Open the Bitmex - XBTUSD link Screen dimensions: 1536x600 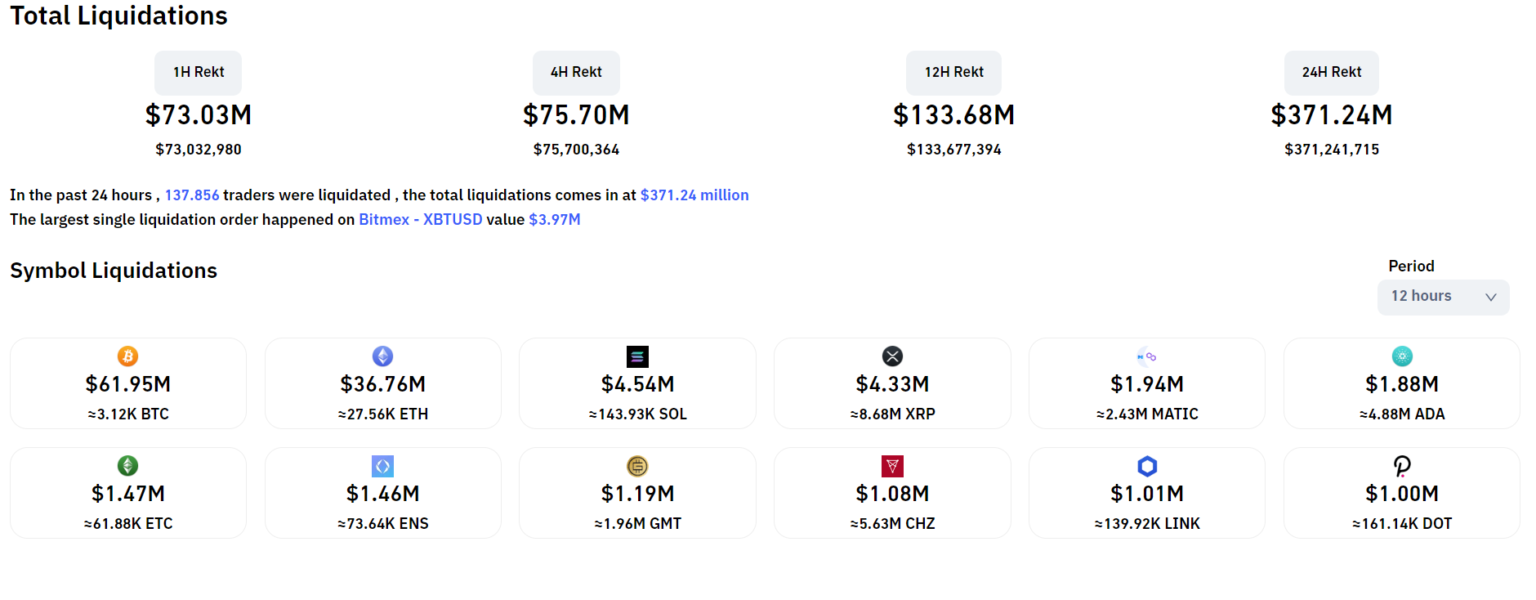click(420, 219)
